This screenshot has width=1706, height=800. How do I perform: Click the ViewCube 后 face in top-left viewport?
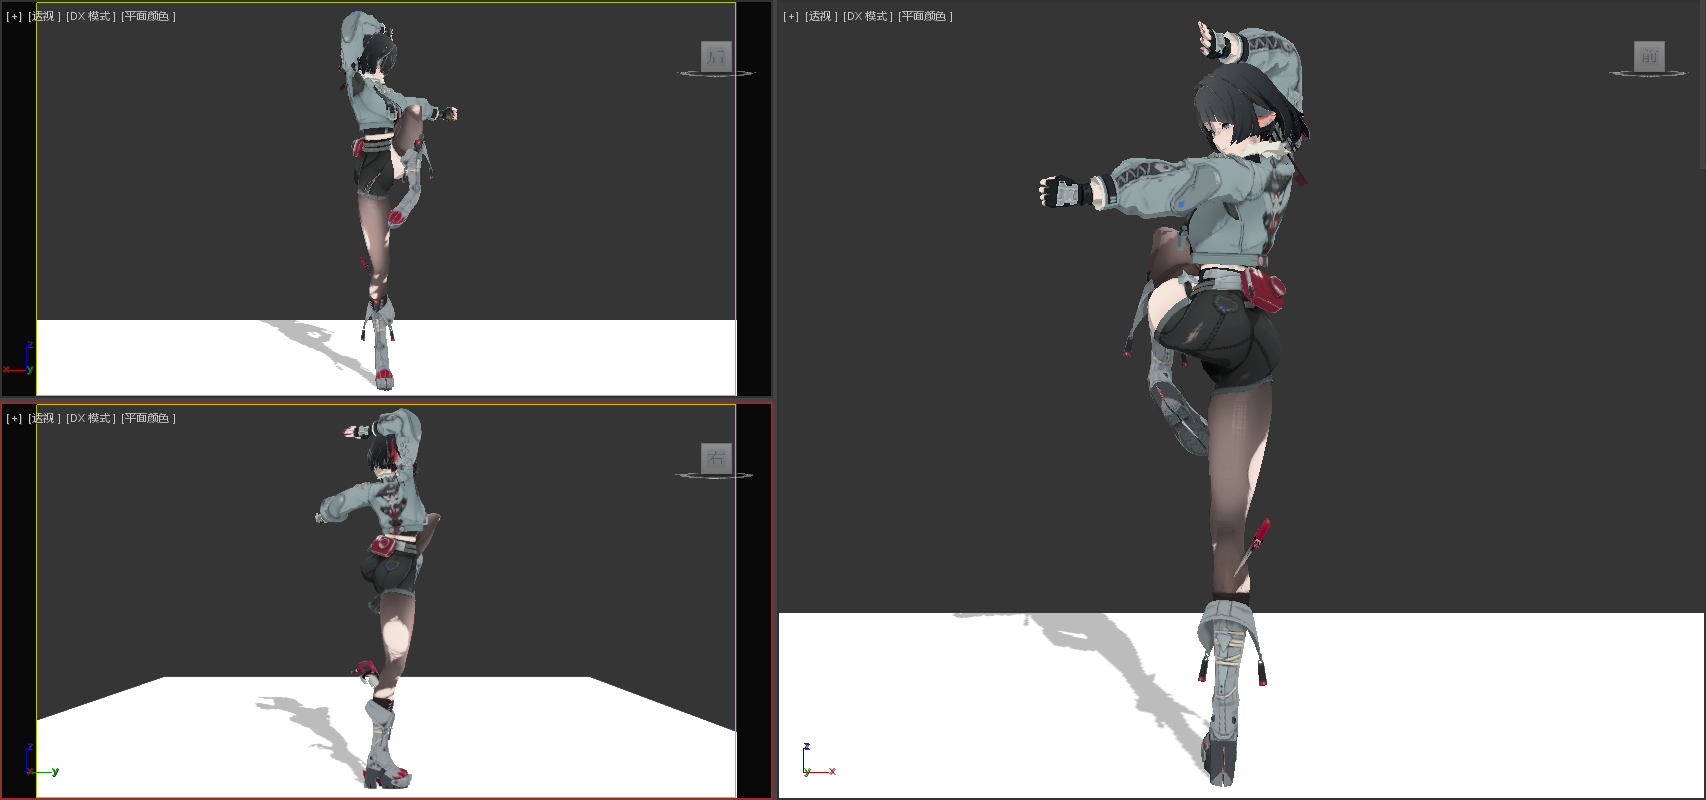(x=716, y=57)
